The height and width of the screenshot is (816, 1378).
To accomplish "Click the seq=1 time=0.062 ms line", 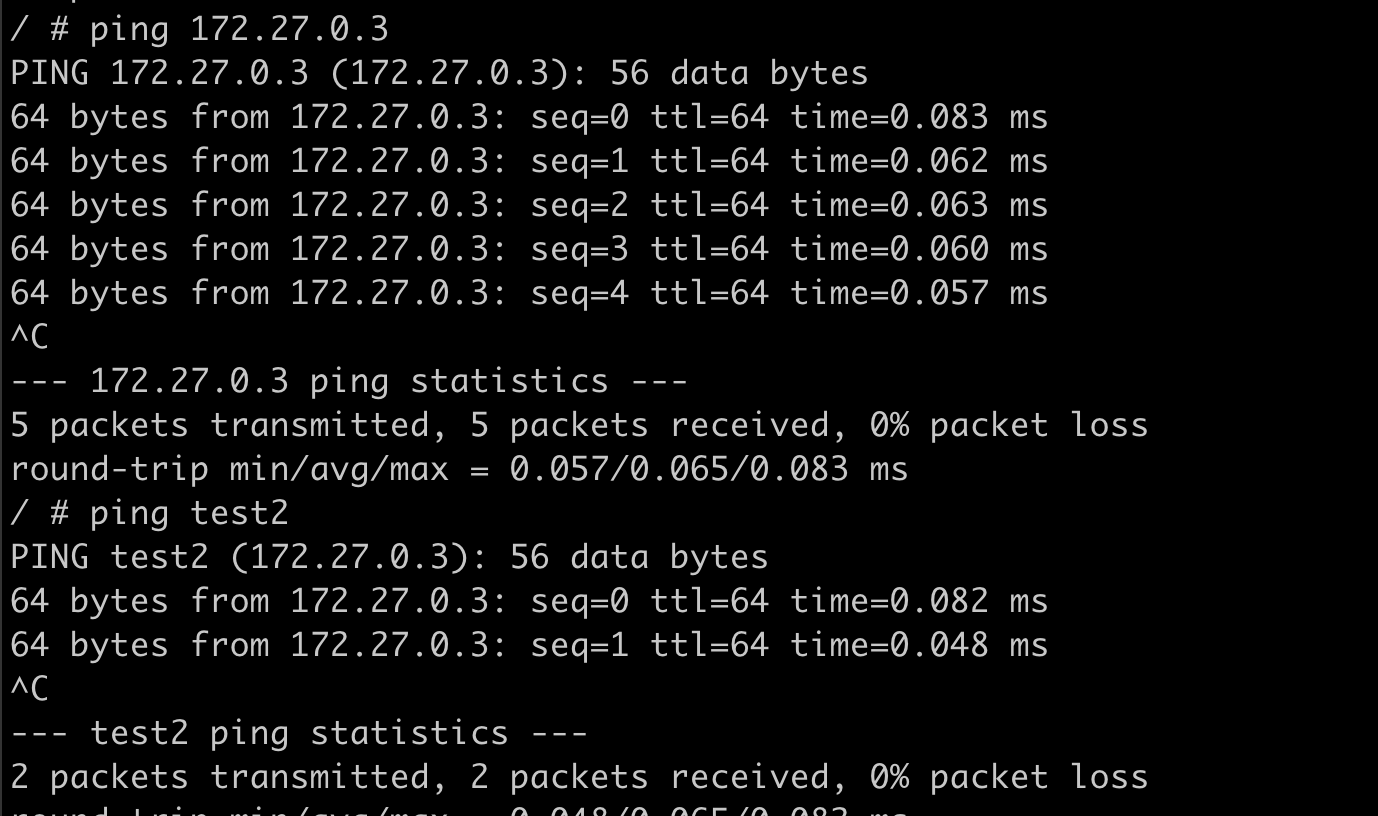I will coord(529,161).
